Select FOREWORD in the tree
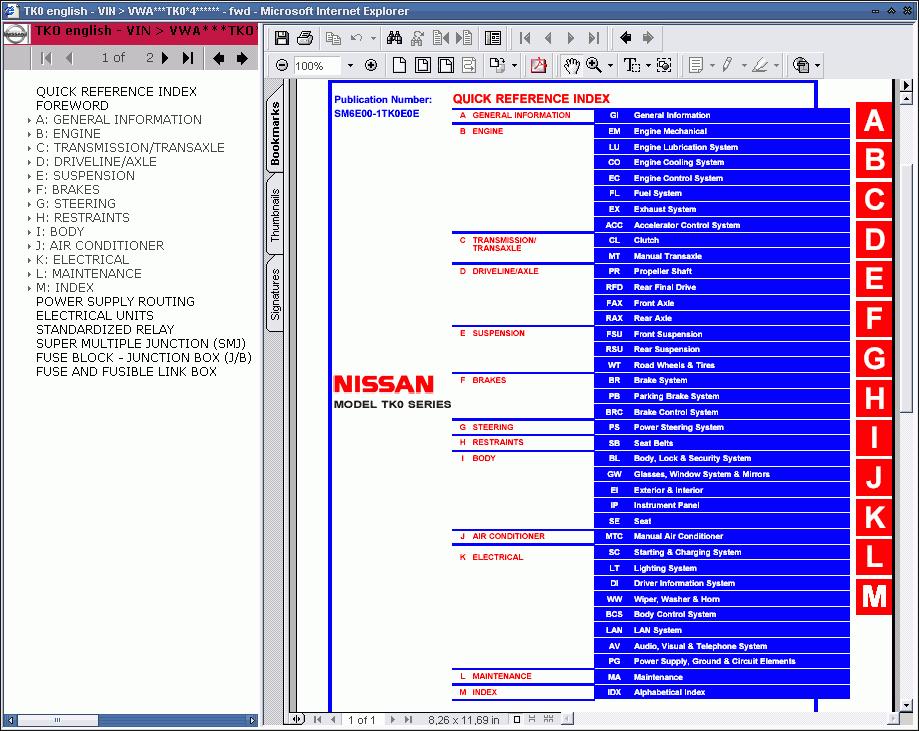Screen dimensions: 919x731 pos(72,106)
